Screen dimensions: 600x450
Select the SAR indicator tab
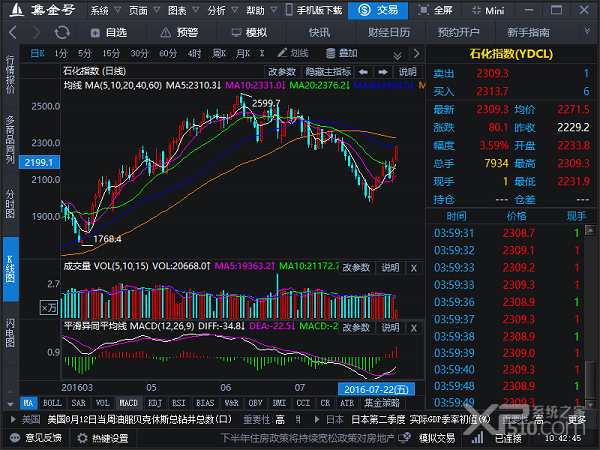78,403
